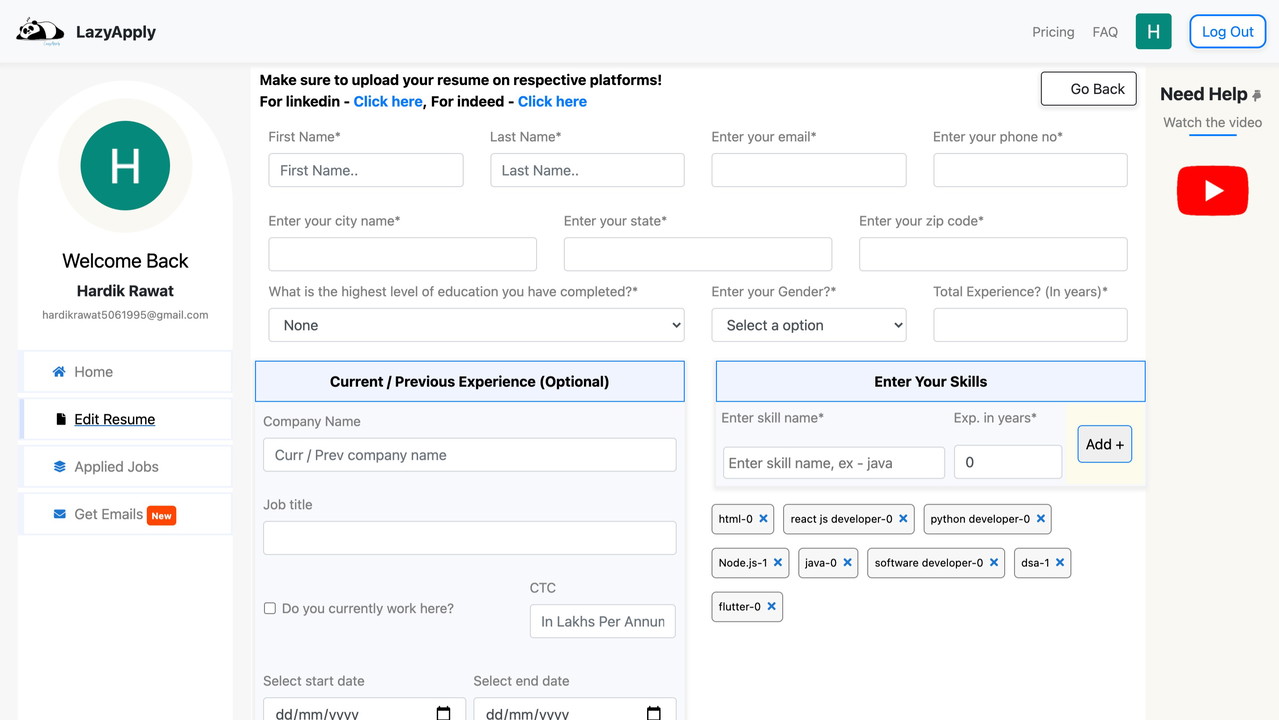
Task: Check 'Do you currently work here?'
Action: click(x=269, y=608)
